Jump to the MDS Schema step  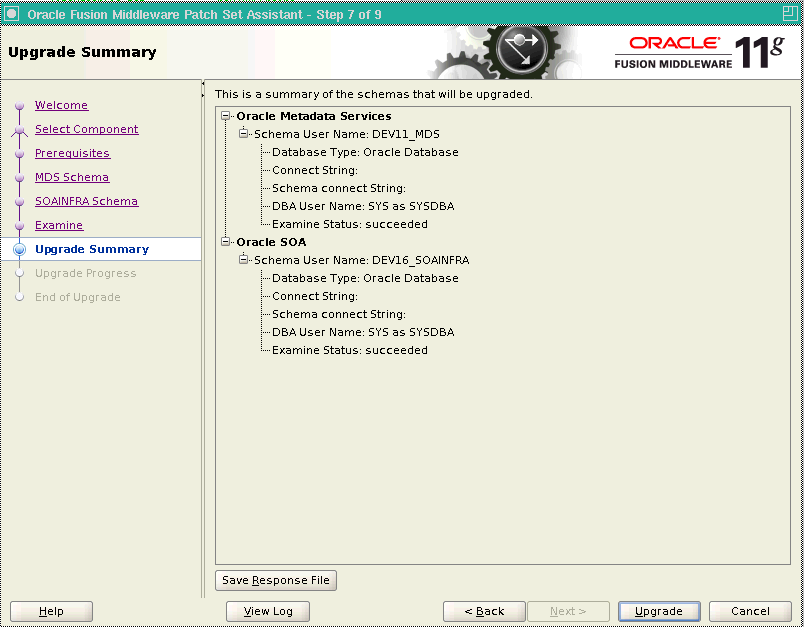pyautogui.click(x=72, y=177)
